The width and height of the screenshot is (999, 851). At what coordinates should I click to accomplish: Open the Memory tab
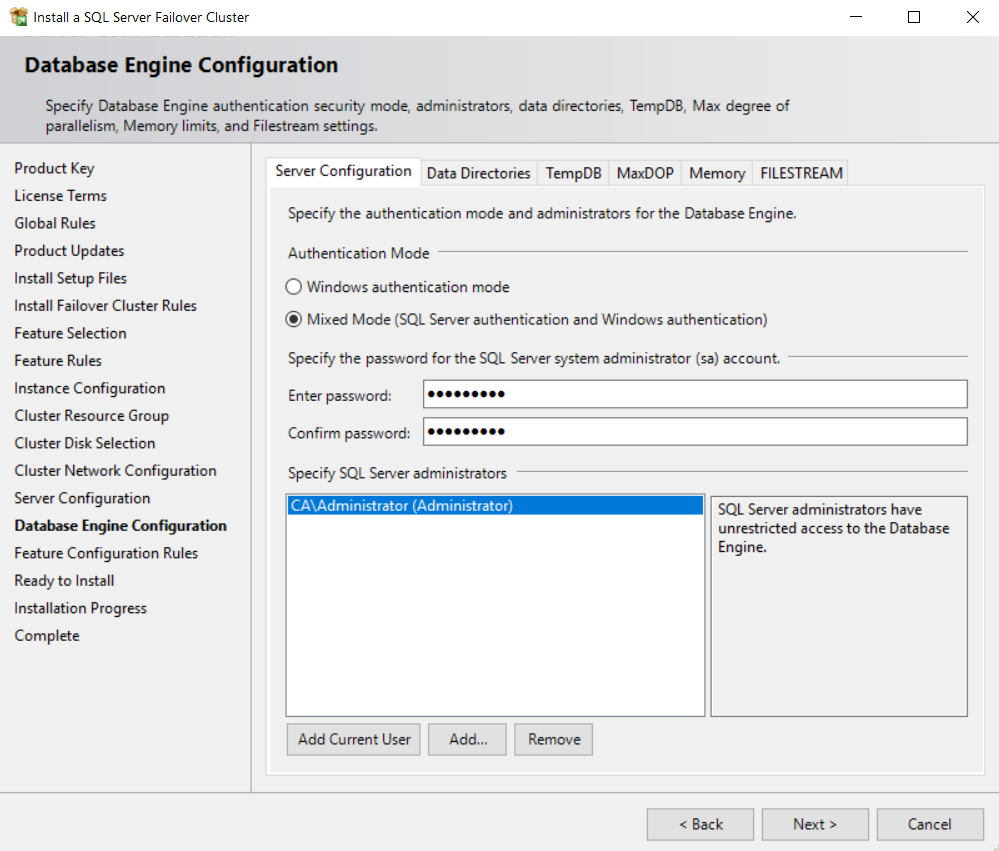point(717,173)
